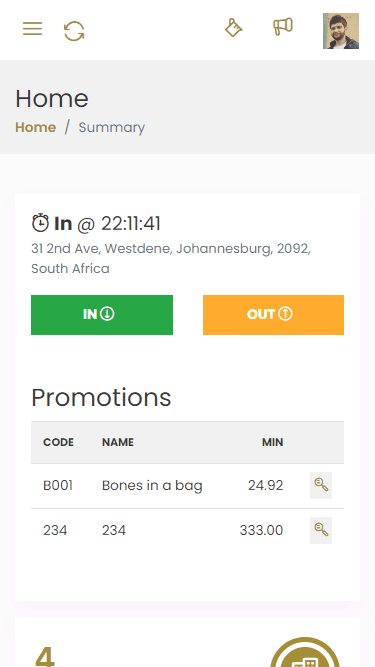Screen dimensions: 375x667
Task: Click the refresh sync icon
Action: [74, 31]
